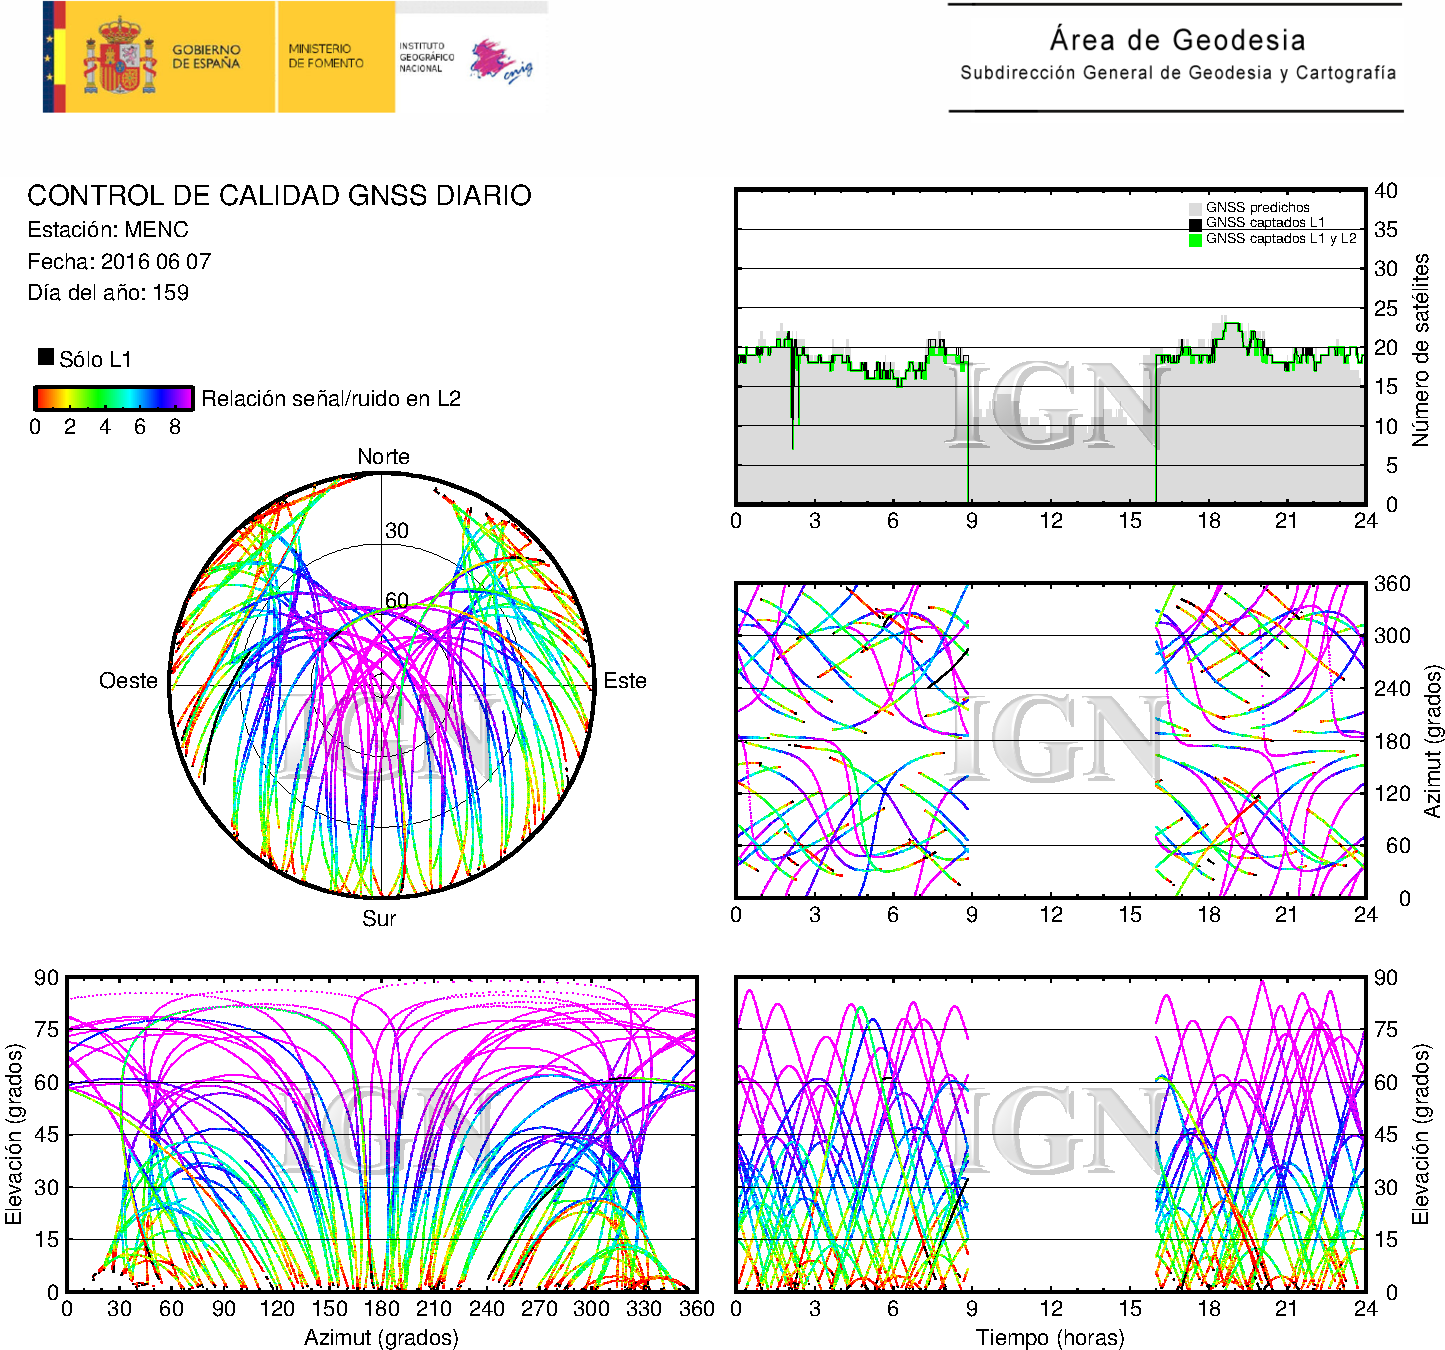Viewport: 1445px width, 1350px height.
Task: Click the Número de satélites axis title
Action: [x=1420, y=349]
